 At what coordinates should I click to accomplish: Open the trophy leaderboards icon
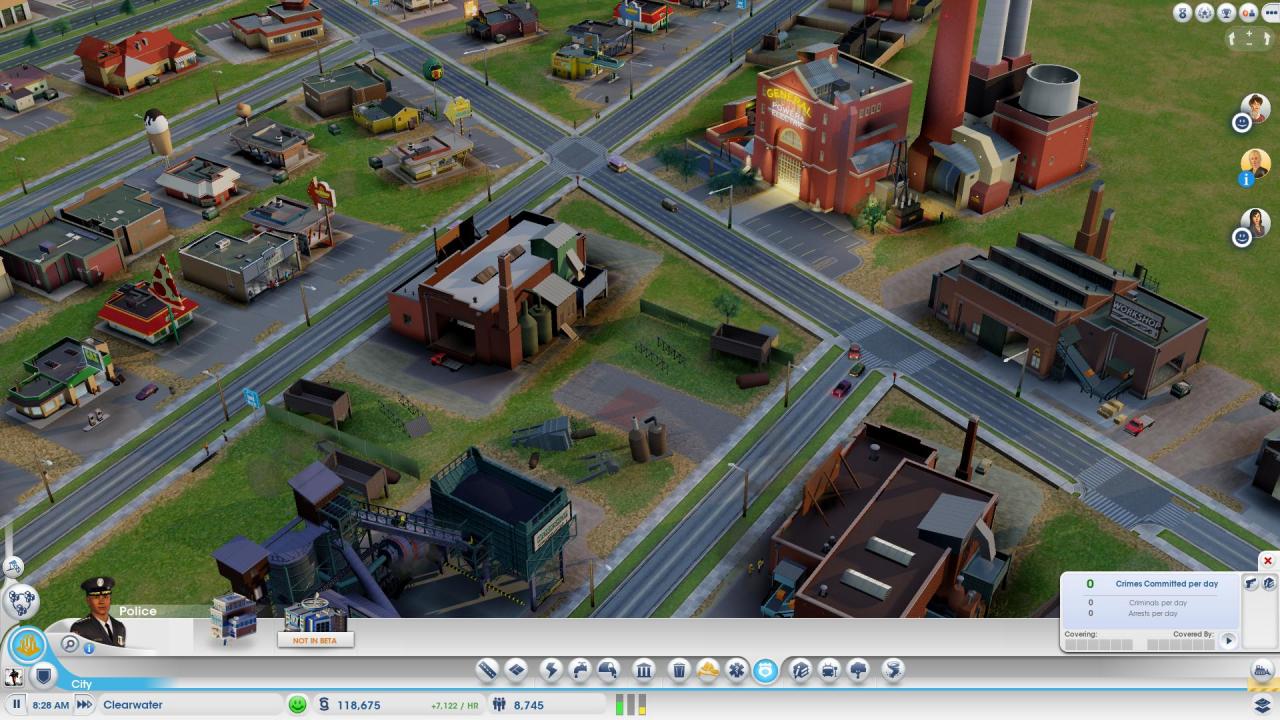click(1226, 13)
